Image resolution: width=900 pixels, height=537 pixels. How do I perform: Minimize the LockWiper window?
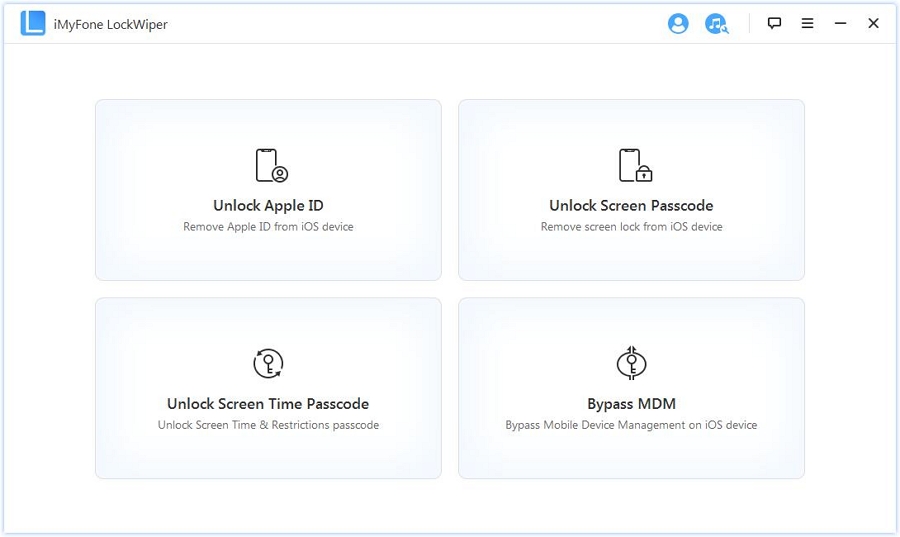(x=840, y=24)
